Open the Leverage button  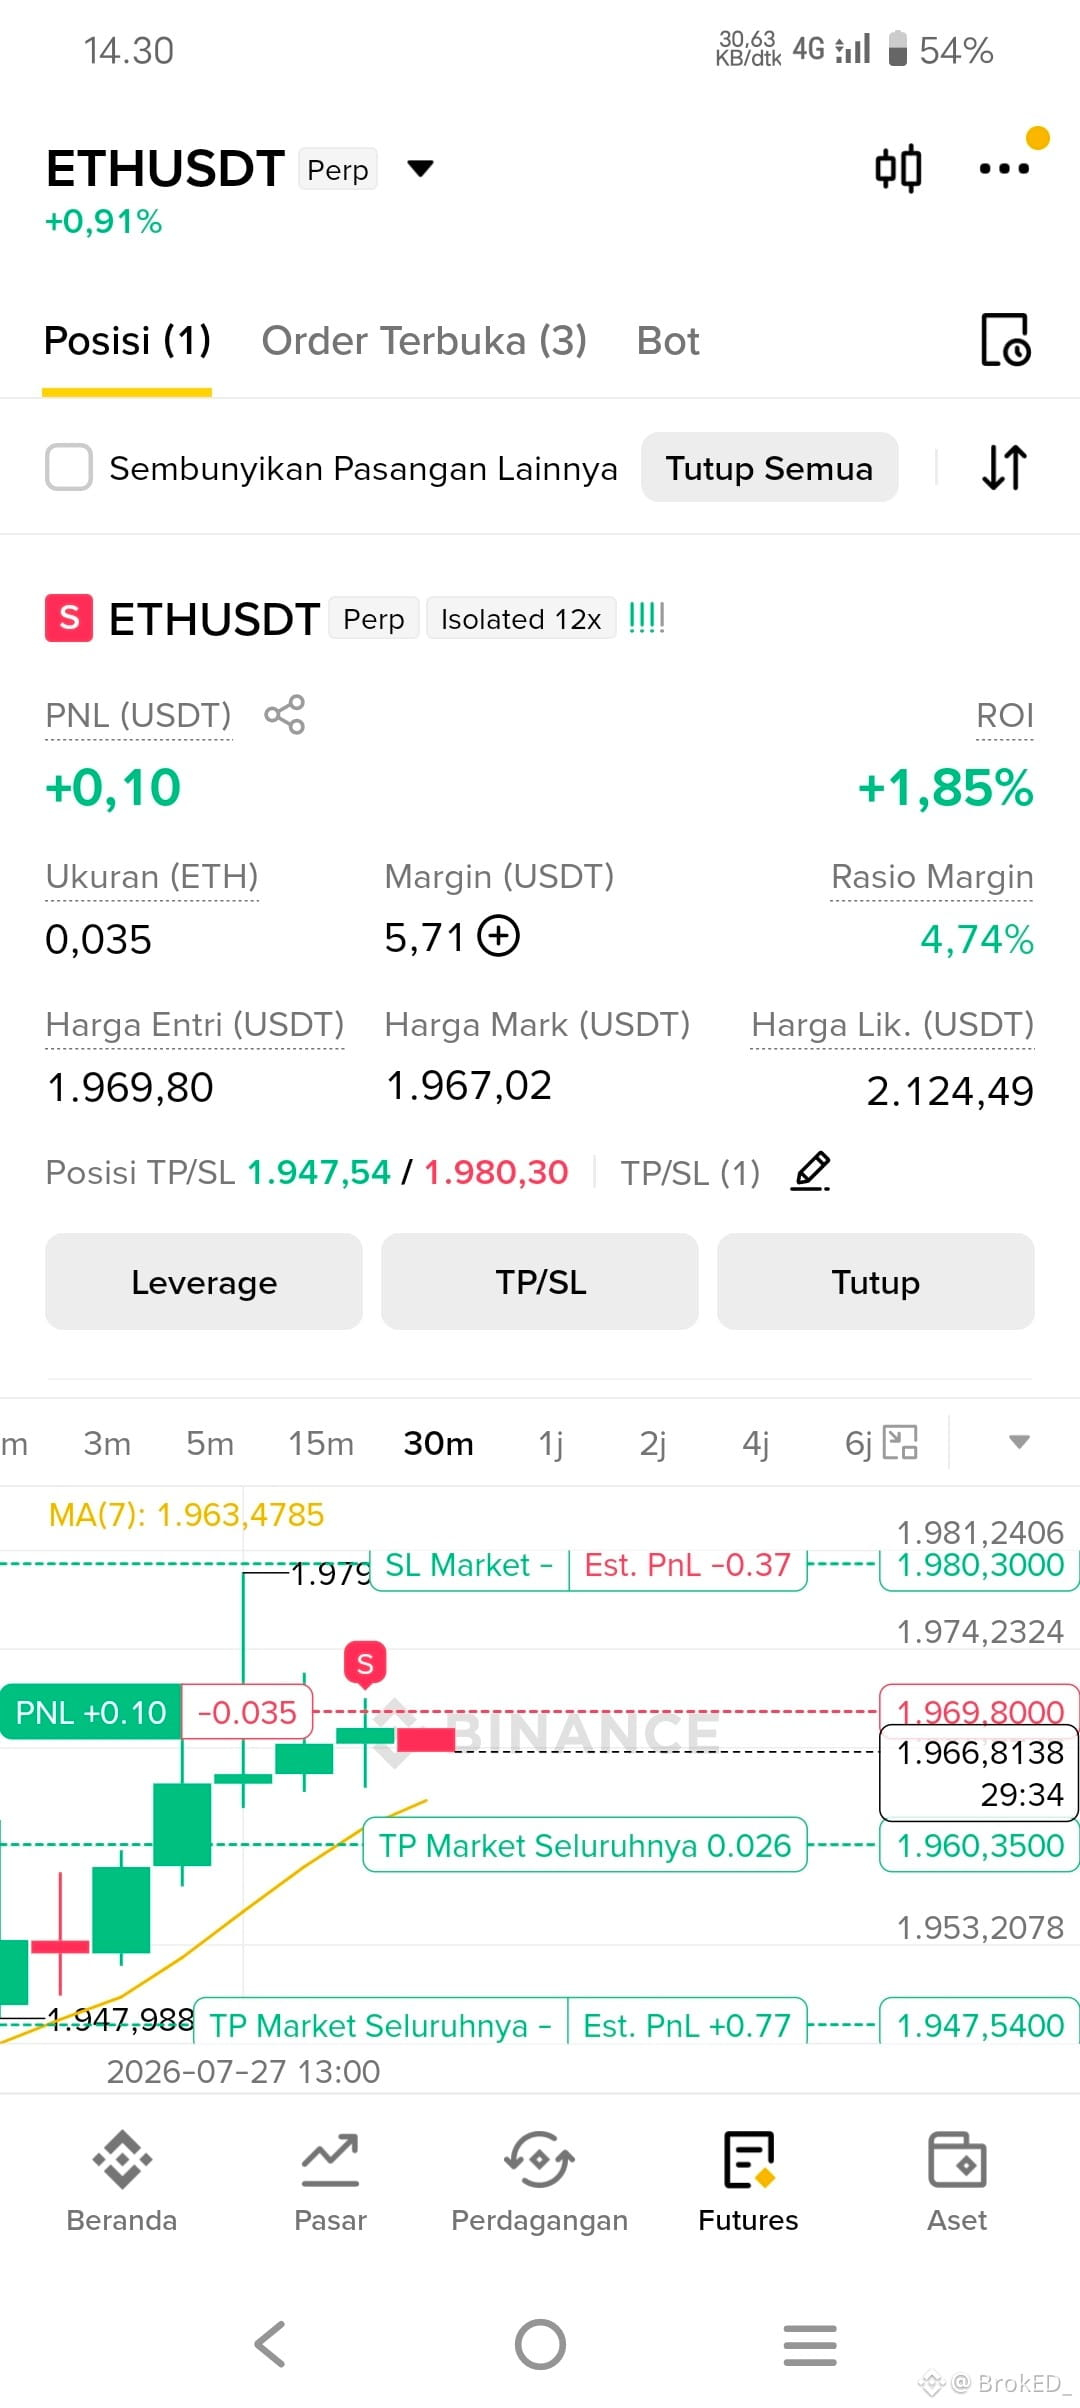[x=204, y=1281]
